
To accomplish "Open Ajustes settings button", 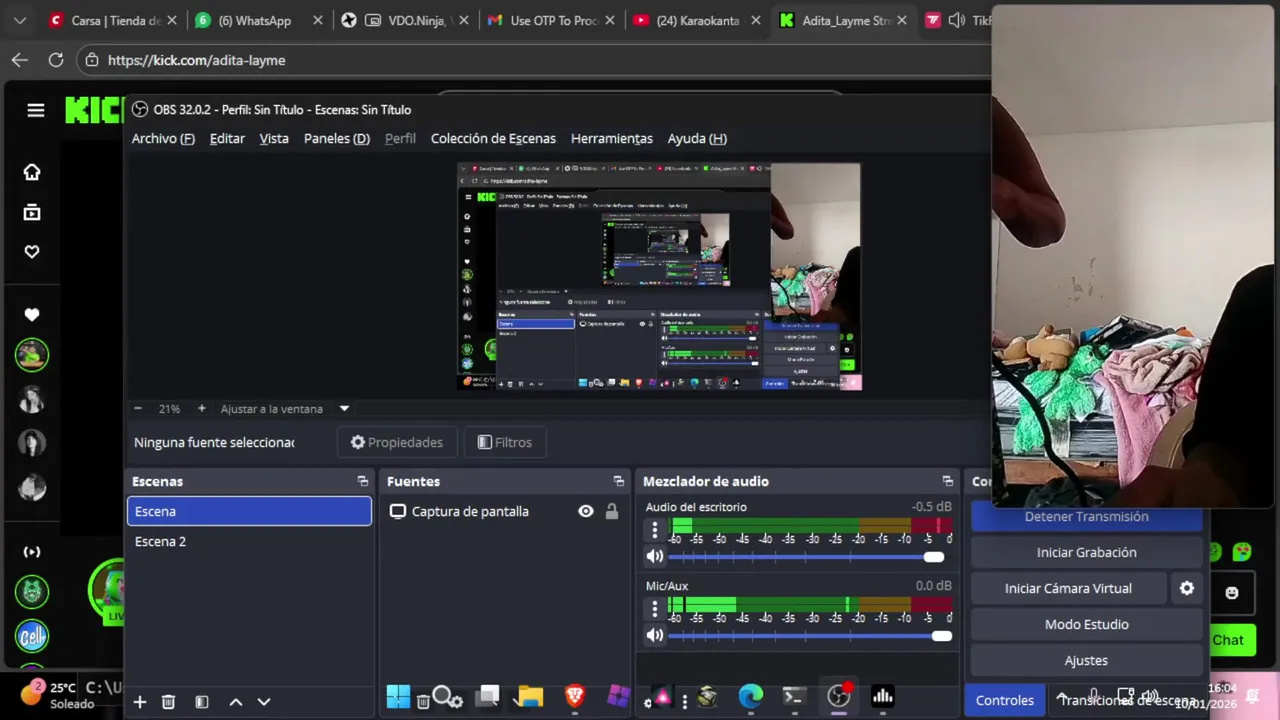I will pos(1086,660).
